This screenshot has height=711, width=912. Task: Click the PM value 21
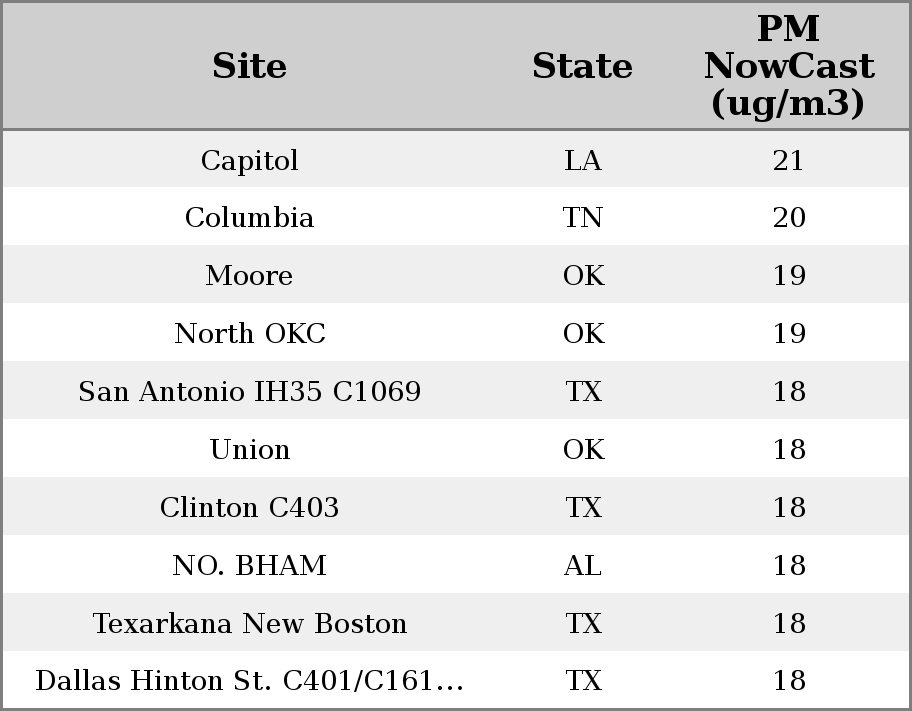[788, 161]
